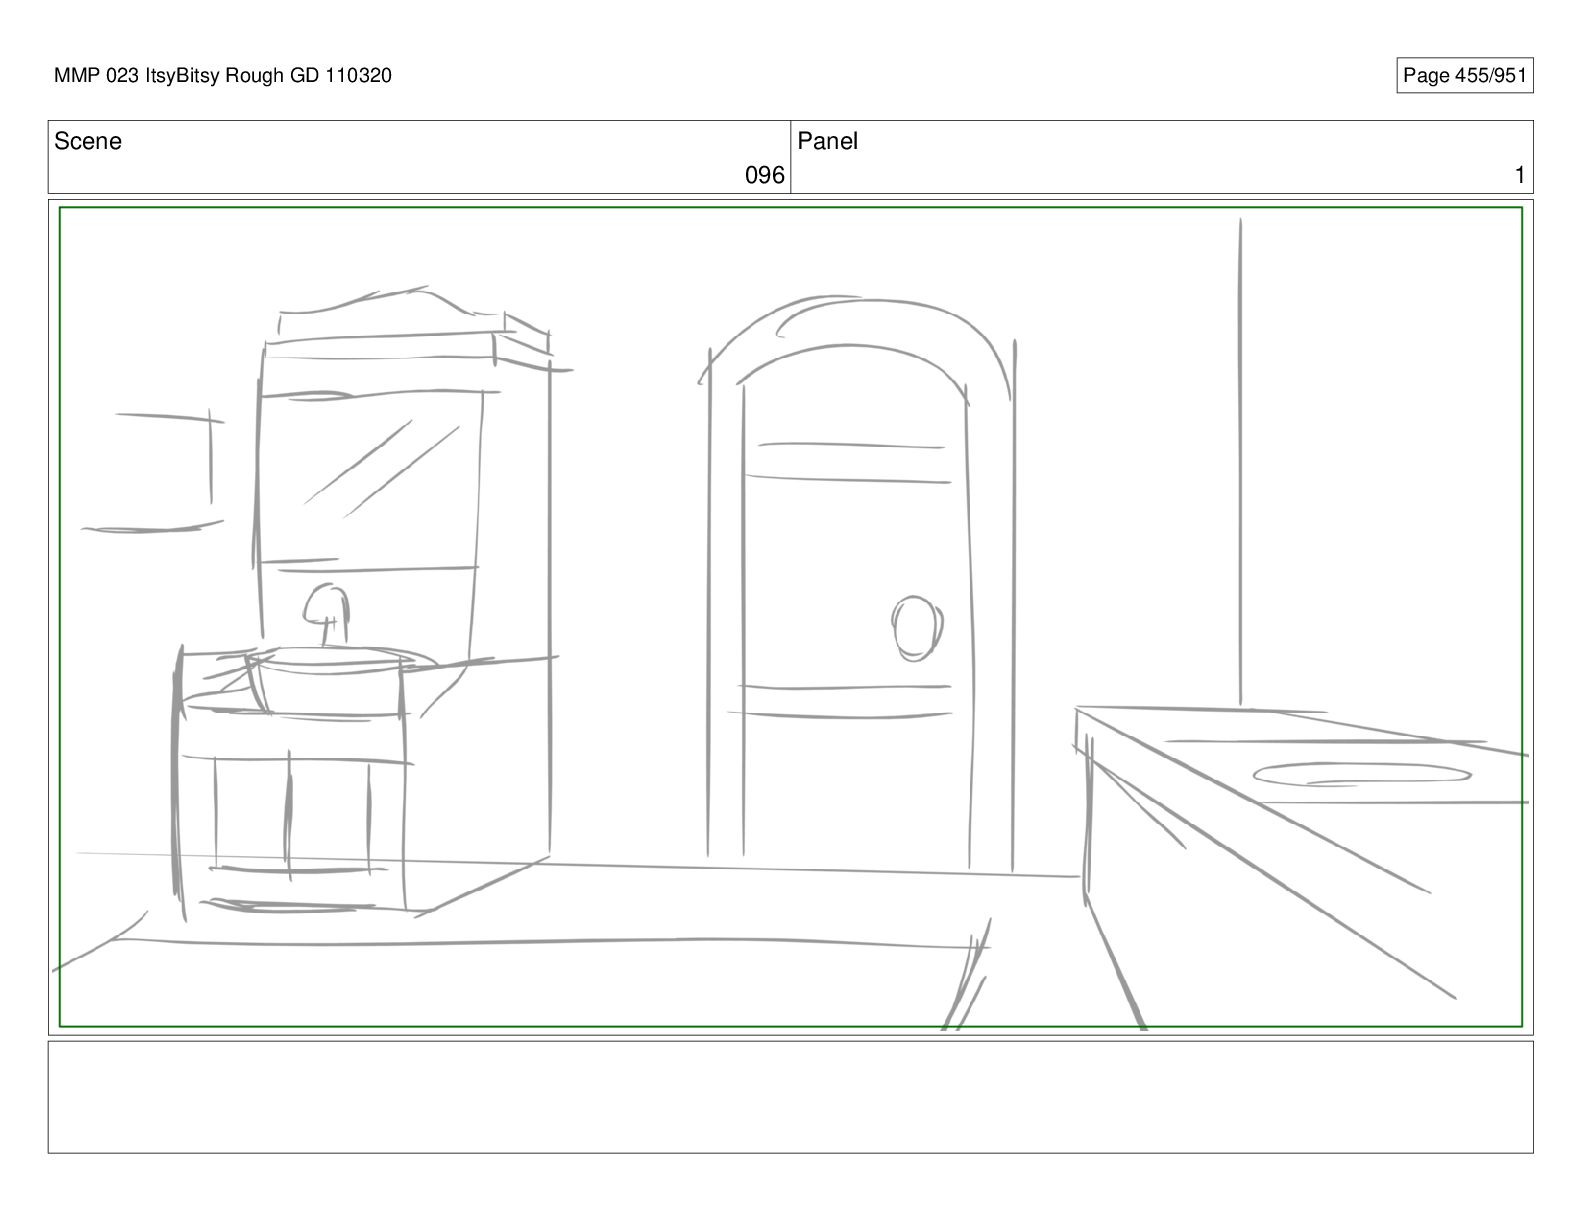Image resolution: width=1582 pixels, height=1225 pixels.
Task: Click the scene number '096'
Action: (765, 175)
